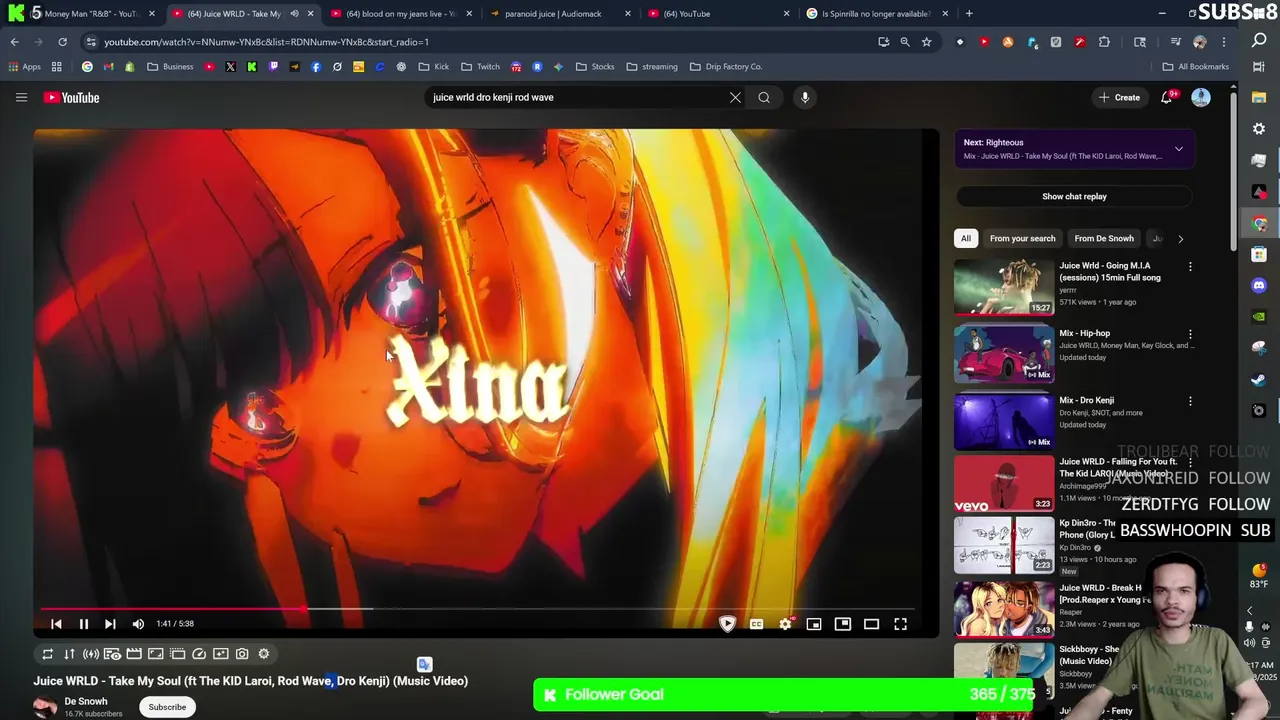
Task: Open the De Snowh channel name link
Action: point(86,701)
